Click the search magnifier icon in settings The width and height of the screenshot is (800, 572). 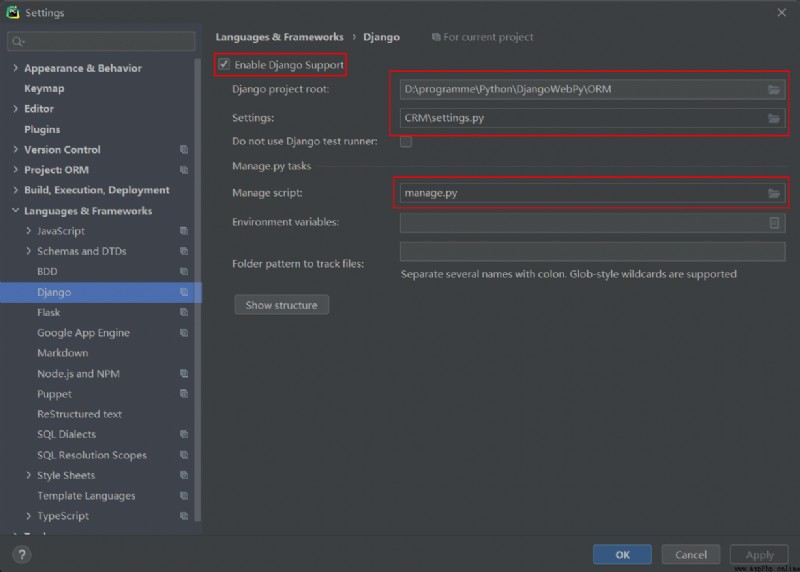coord(17,41)
